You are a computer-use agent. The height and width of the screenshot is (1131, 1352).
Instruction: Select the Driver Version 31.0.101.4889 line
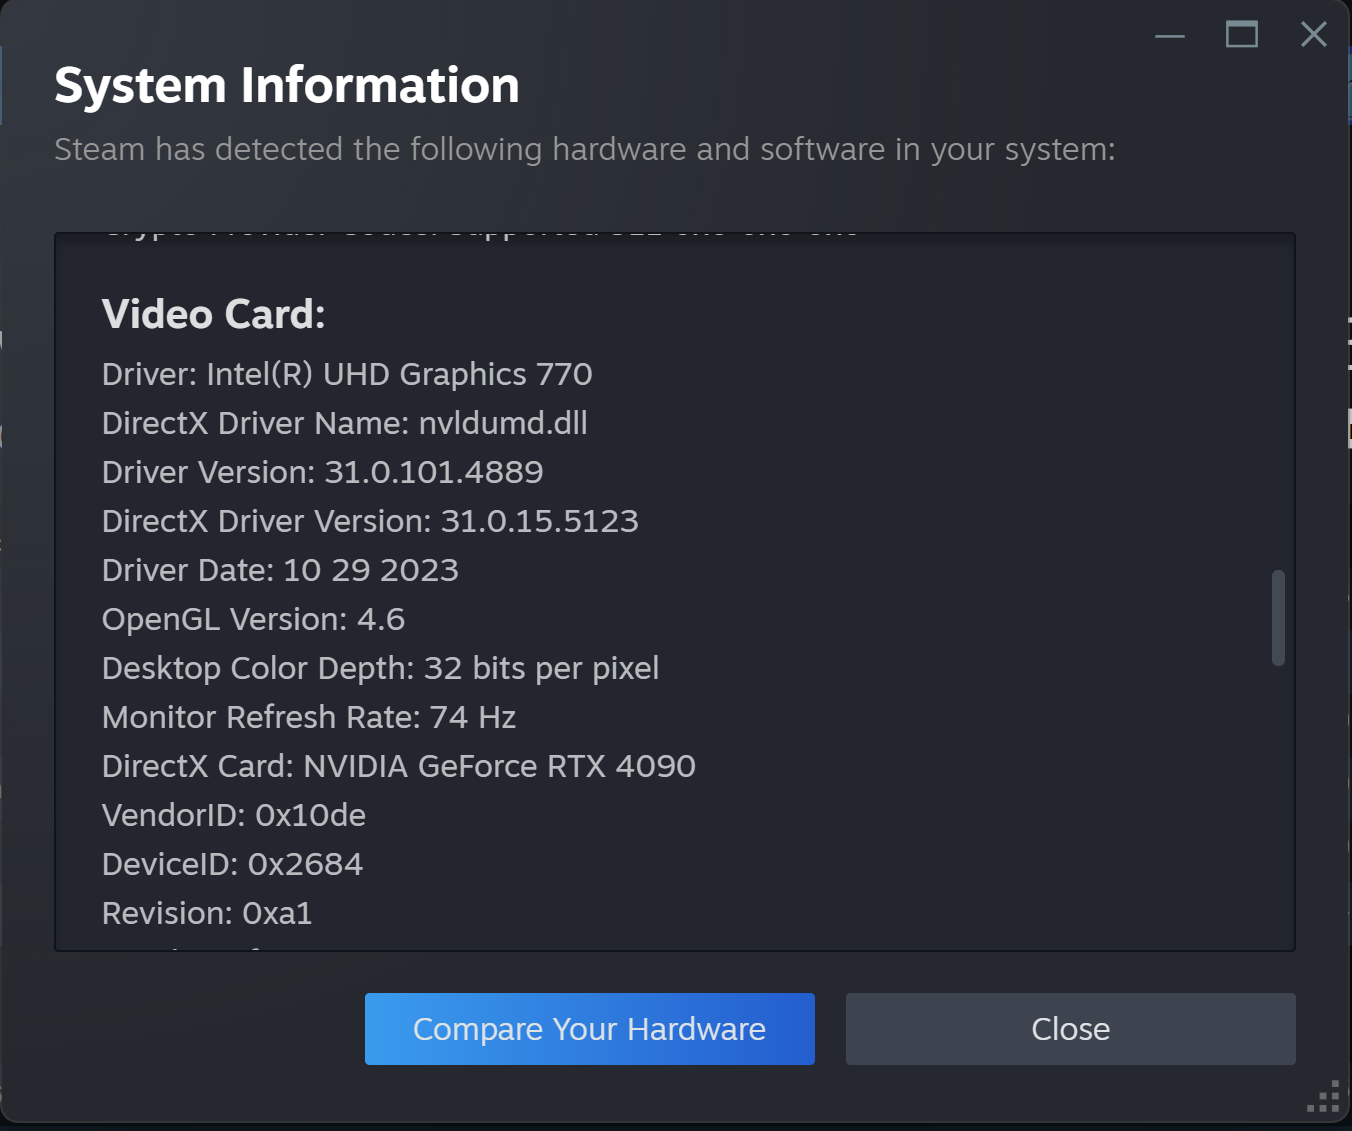point(323,472)
